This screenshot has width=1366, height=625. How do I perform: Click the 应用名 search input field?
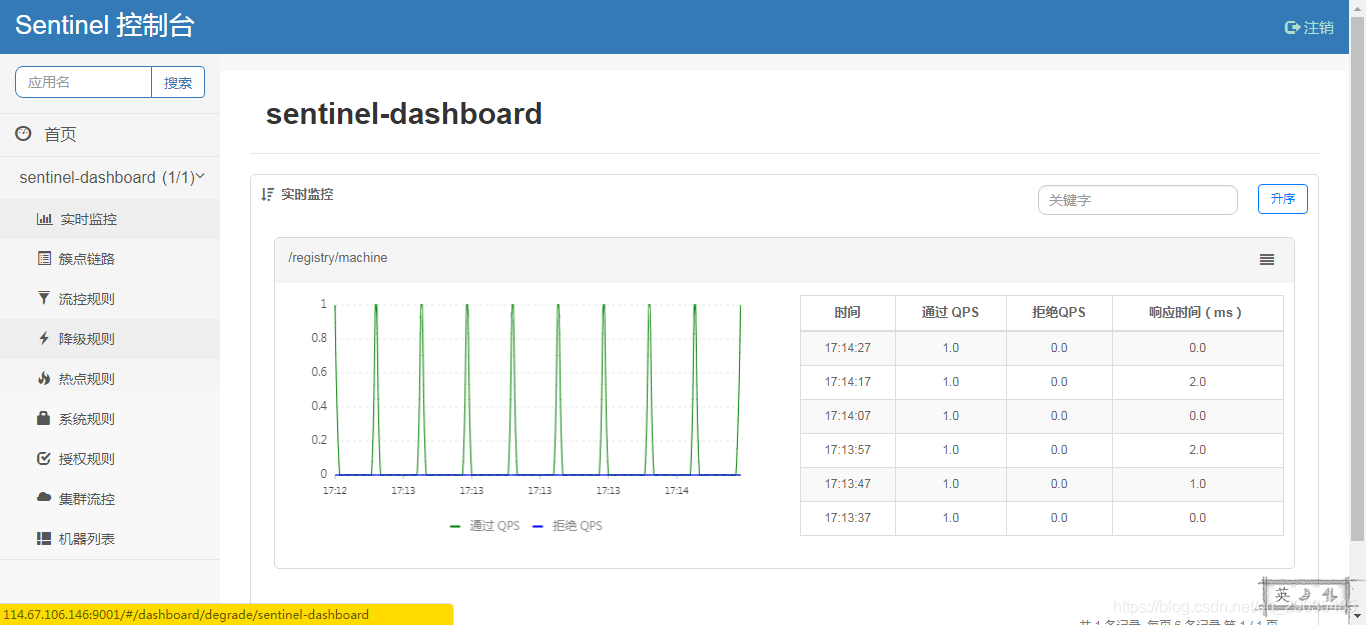pyautogui.click(x=83, y=82)
